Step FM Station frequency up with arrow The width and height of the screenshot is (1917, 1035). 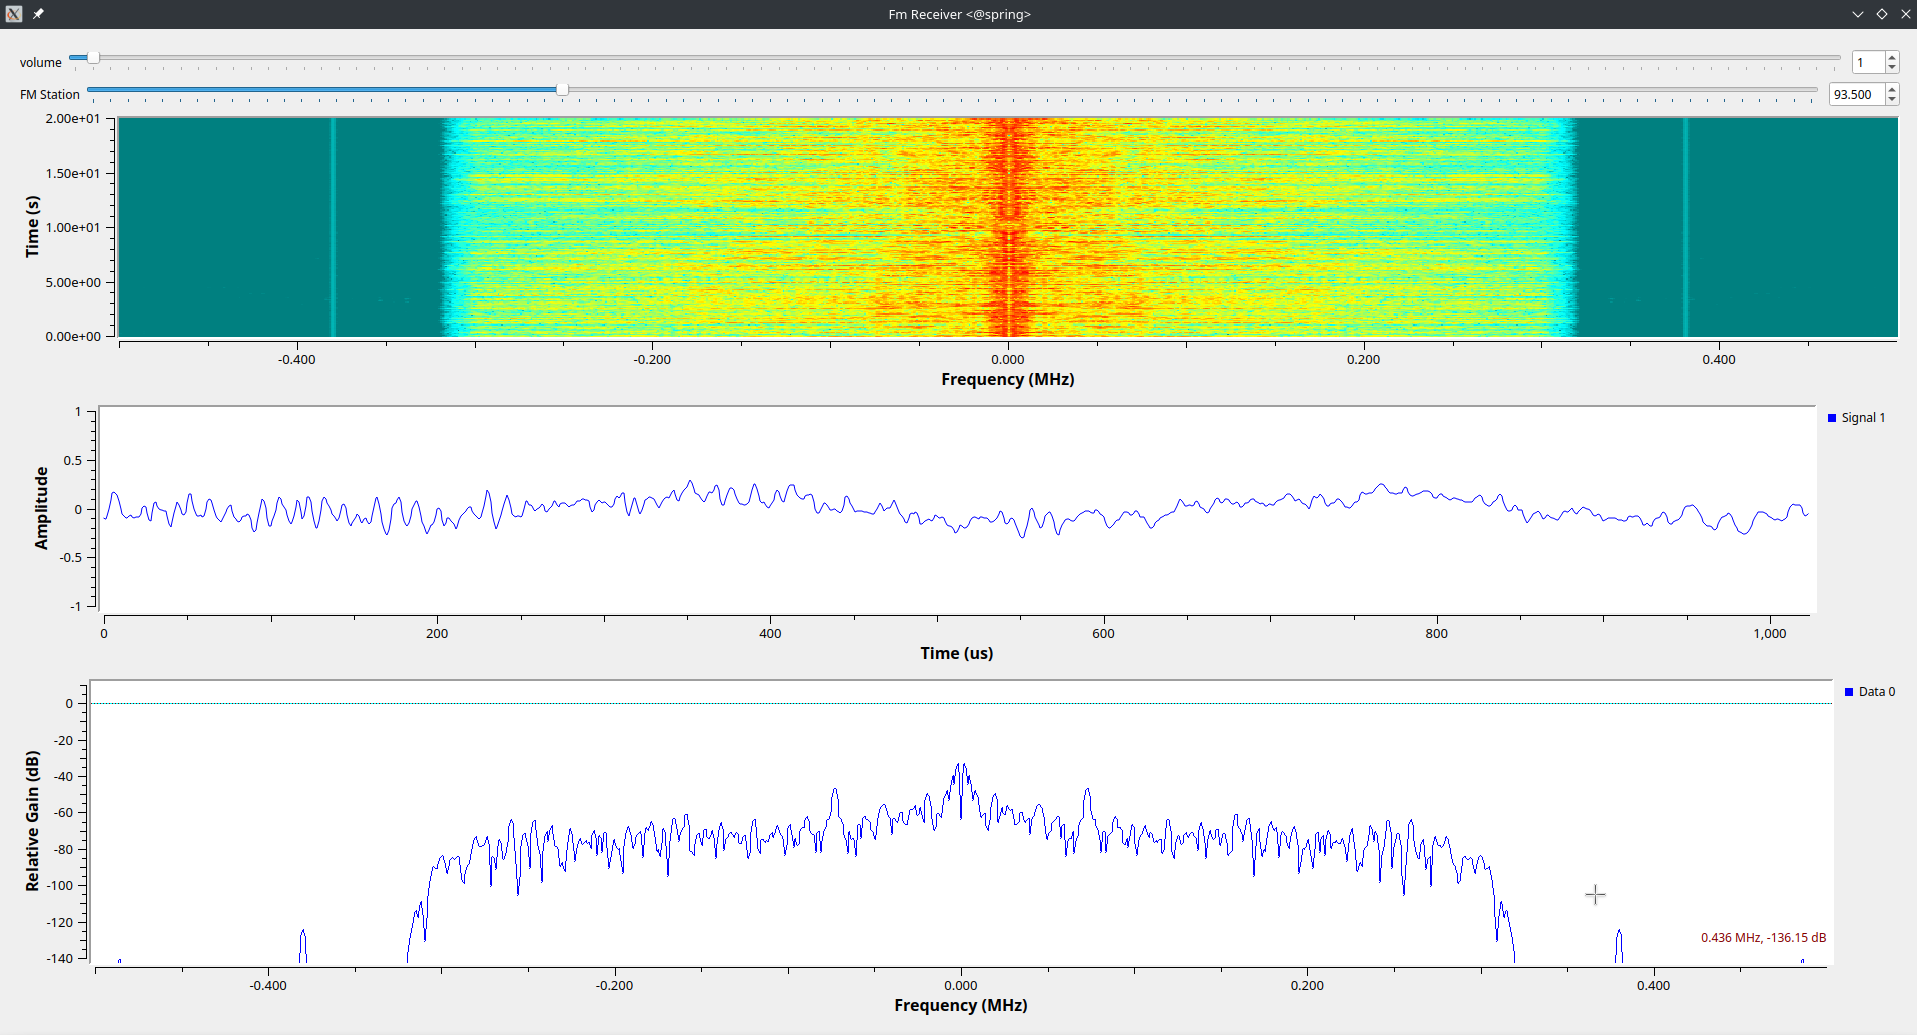1892,90
